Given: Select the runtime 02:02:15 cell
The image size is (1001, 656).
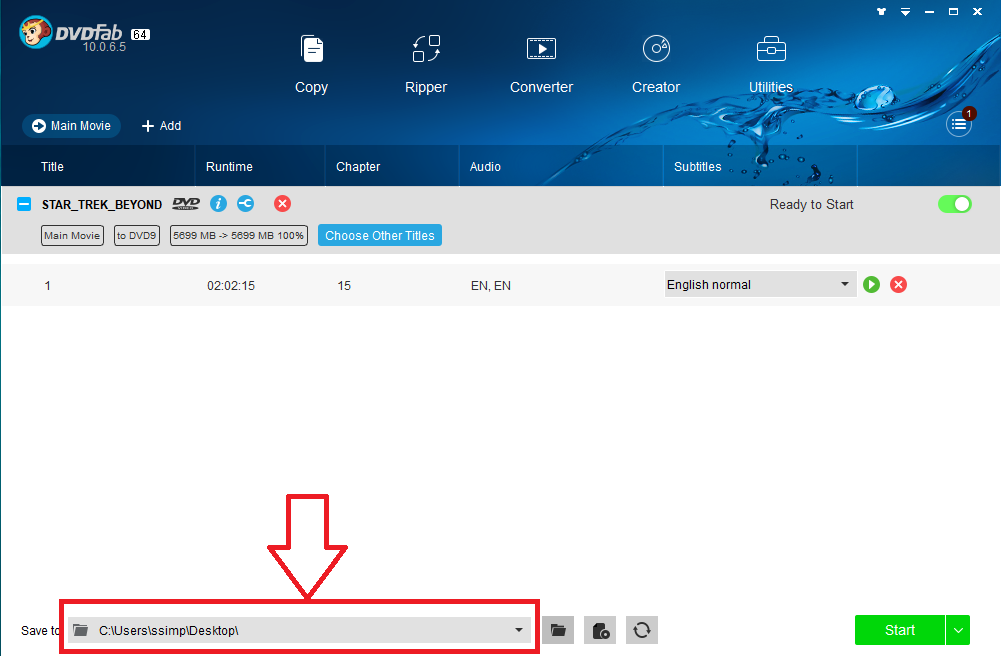Looking at the screenshot, I should pyautogui.click(x=231, y=286).
